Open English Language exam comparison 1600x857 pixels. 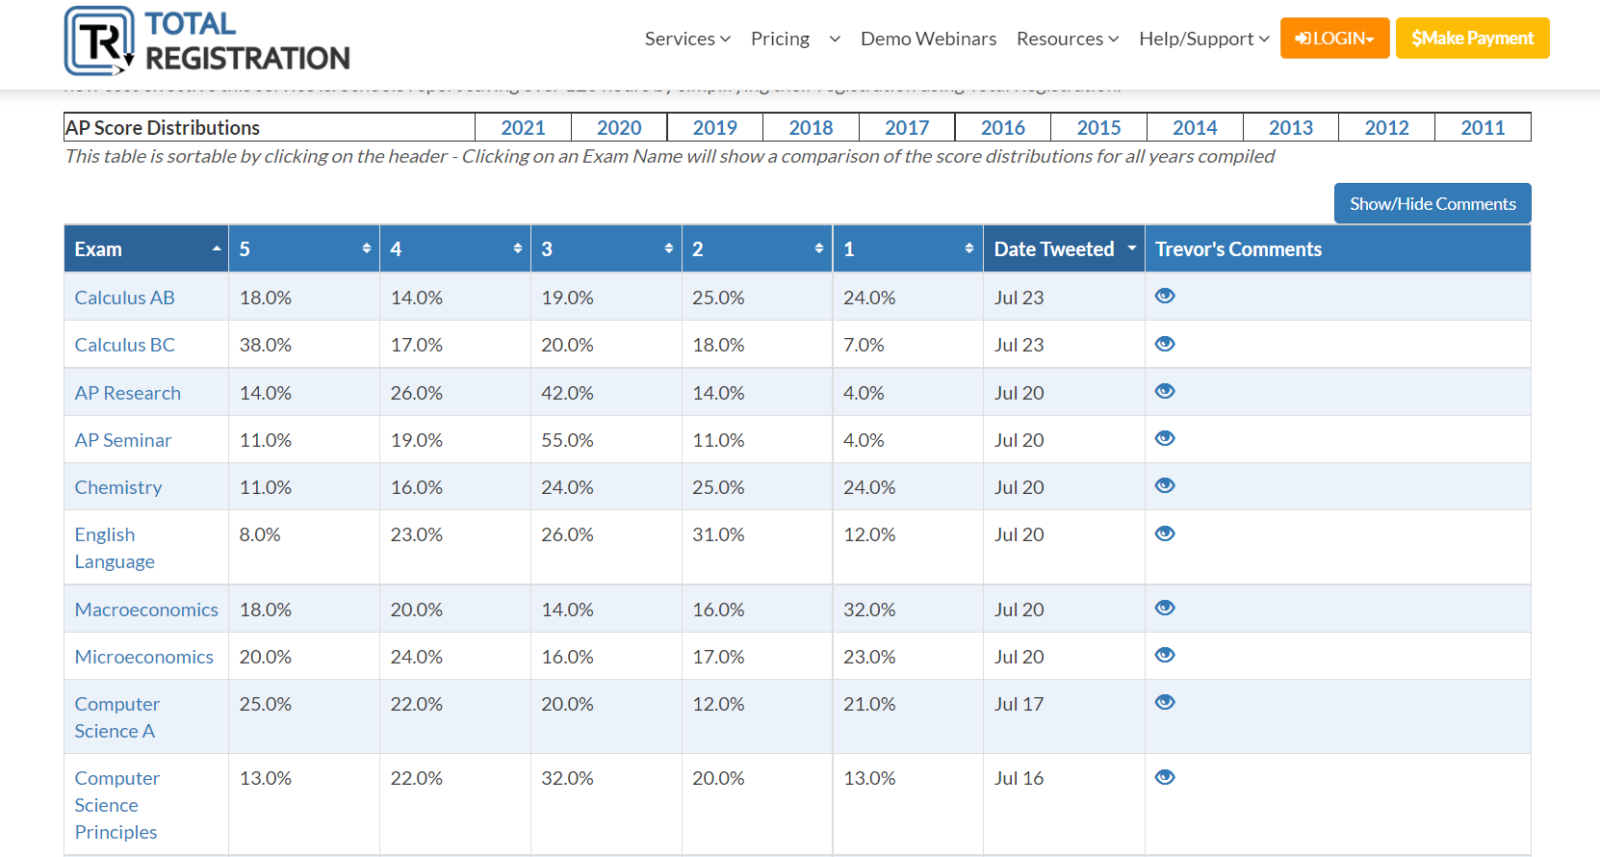[x=114, y=548]
